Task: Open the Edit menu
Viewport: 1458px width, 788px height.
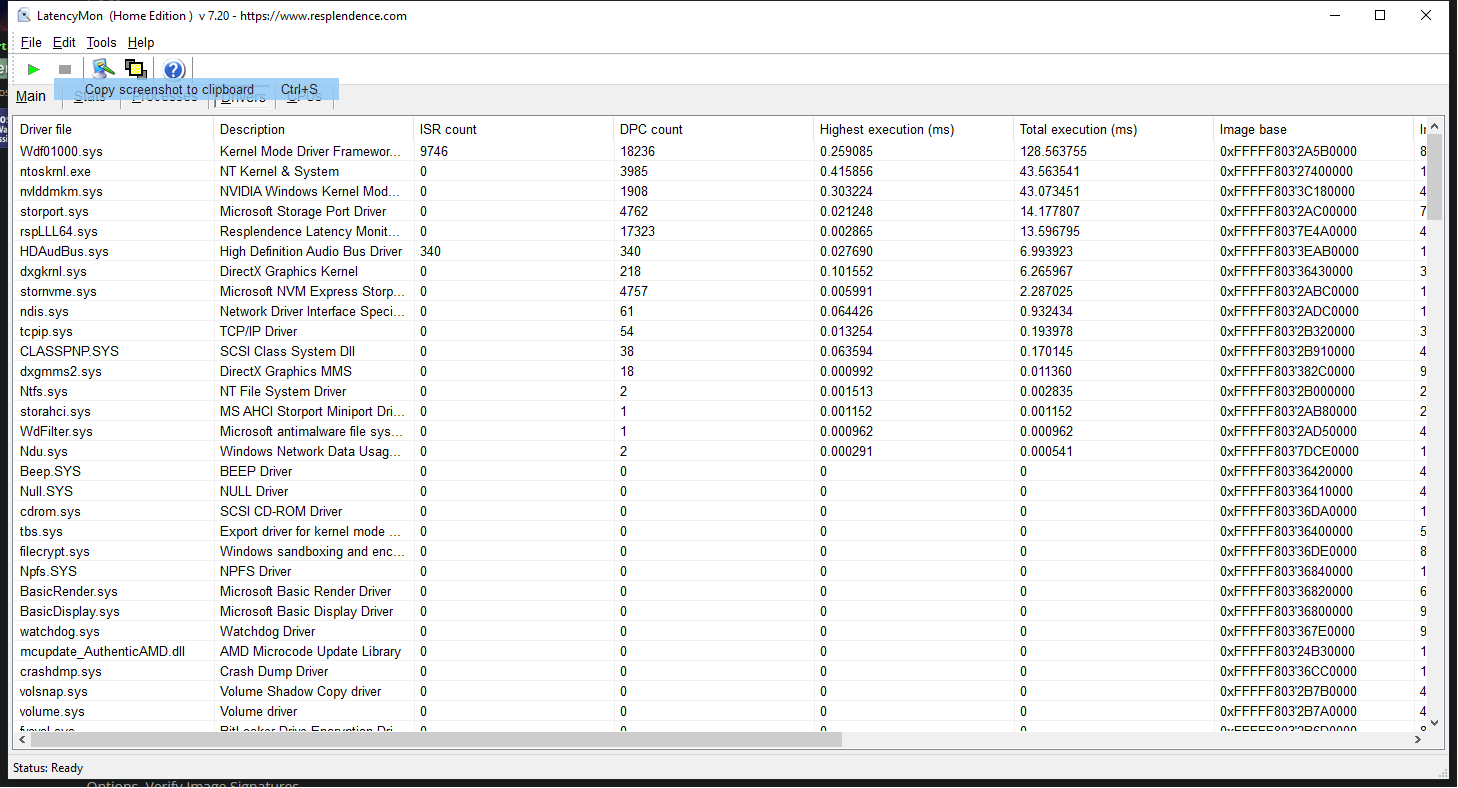Action: (64, 42)
